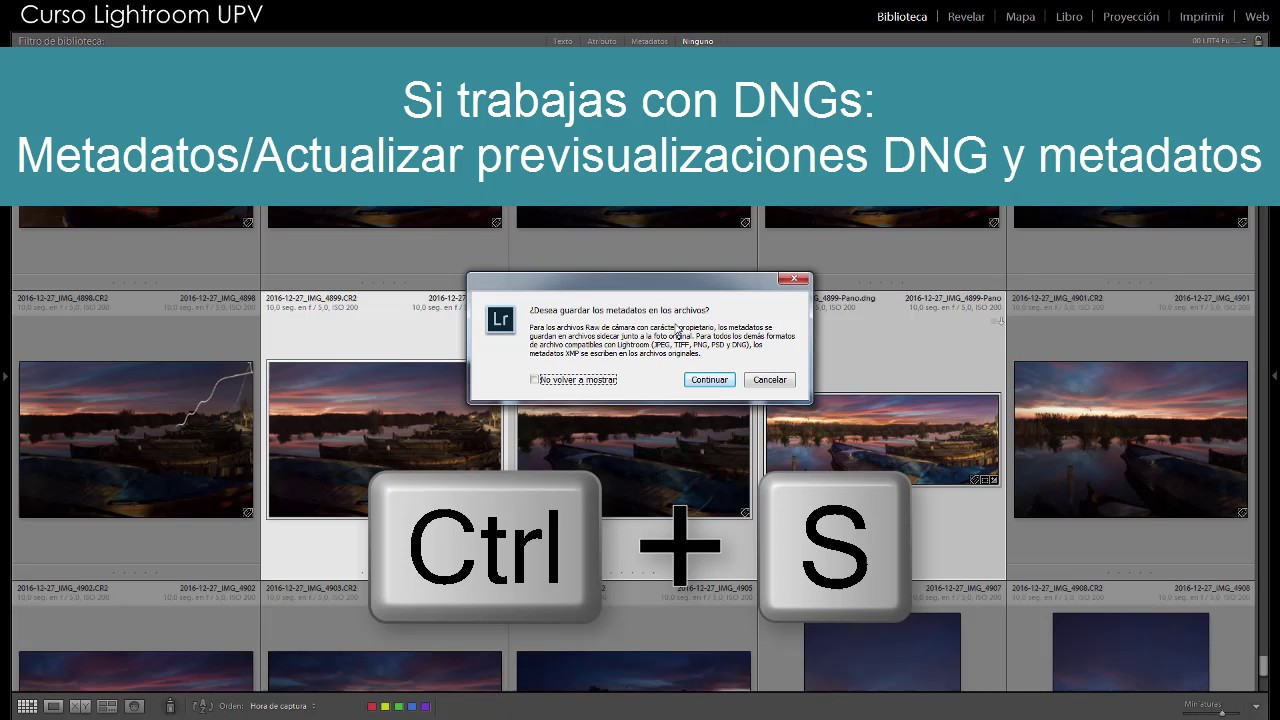Switch to Grid view mode
The height and width of the screenshot is (720, 1280).
[x=27, y=706]
